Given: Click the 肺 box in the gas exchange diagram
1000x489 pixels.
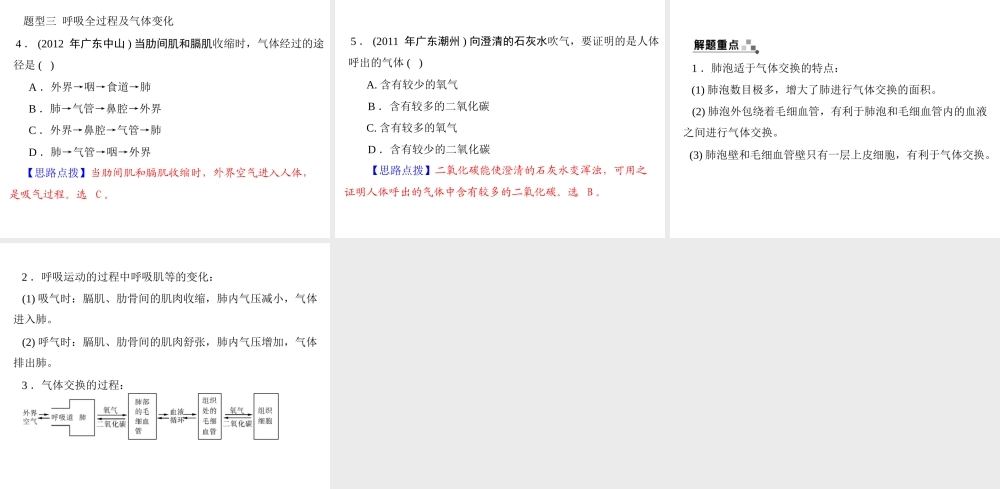Looking at the screenshot, I should pyautogui.click(x=82, y=417).
